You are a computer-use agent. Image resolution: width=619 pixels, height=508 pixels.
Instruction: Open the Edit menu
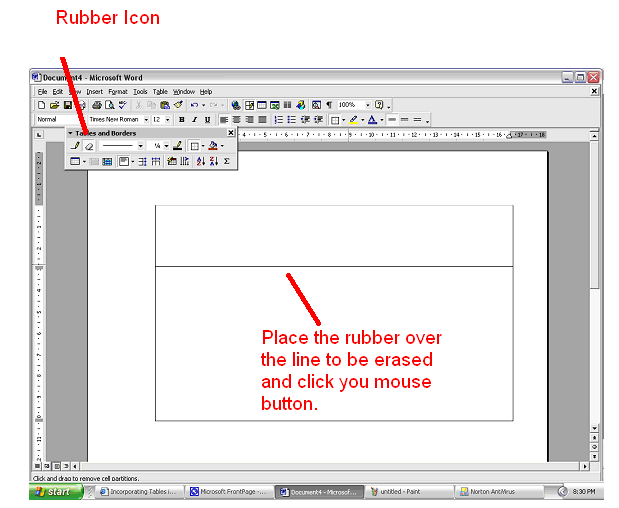(58, 92)
